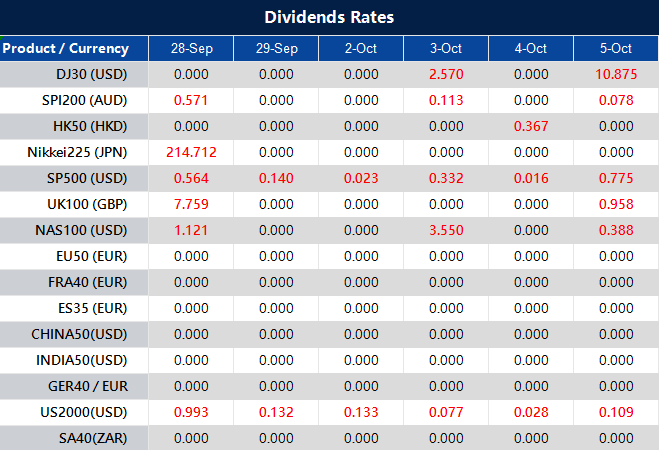Click the 4-Oct column header
The width and height of the screenshot is (659, 450).
pyautogui.click(x=531, y=48)
